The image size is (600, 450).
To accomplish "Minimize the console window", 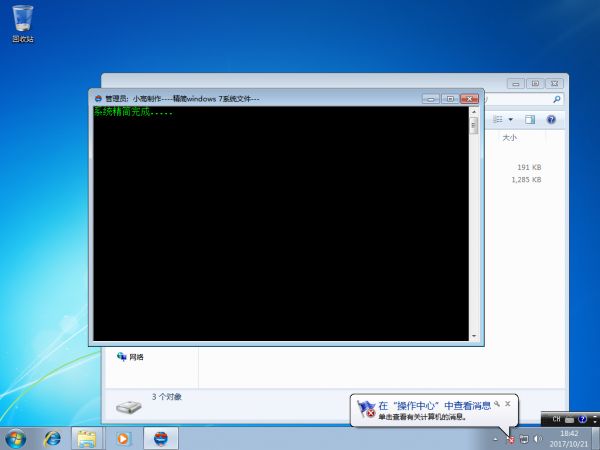I will [431, 99].
